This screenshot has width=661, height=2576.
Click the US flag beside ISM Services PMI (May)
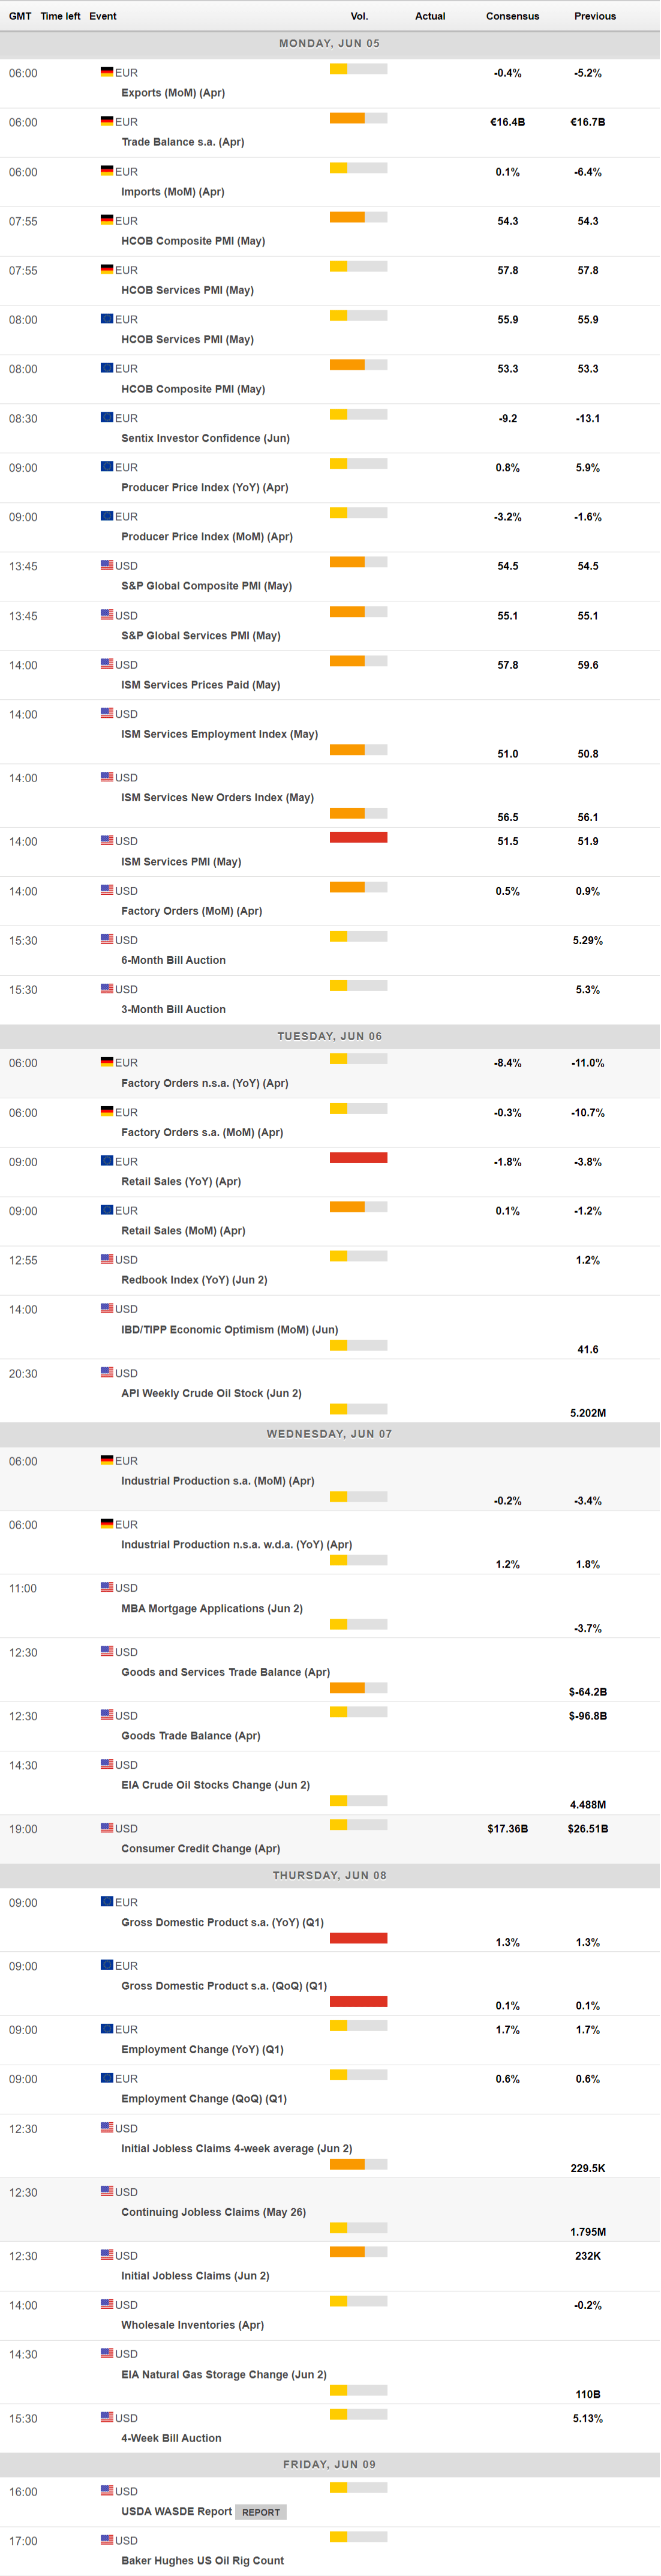pos(106,840)
